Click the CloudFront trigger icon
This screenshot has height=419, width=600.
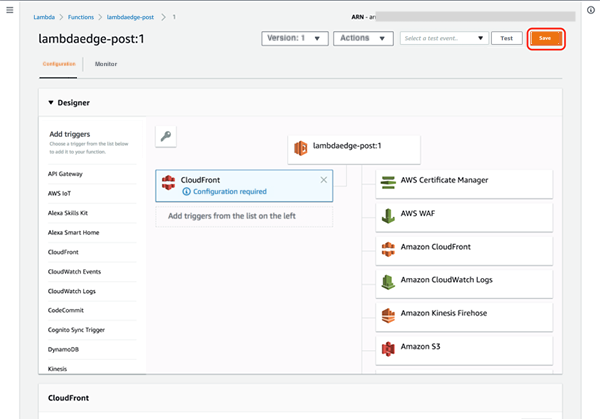[x=168, y=183]
